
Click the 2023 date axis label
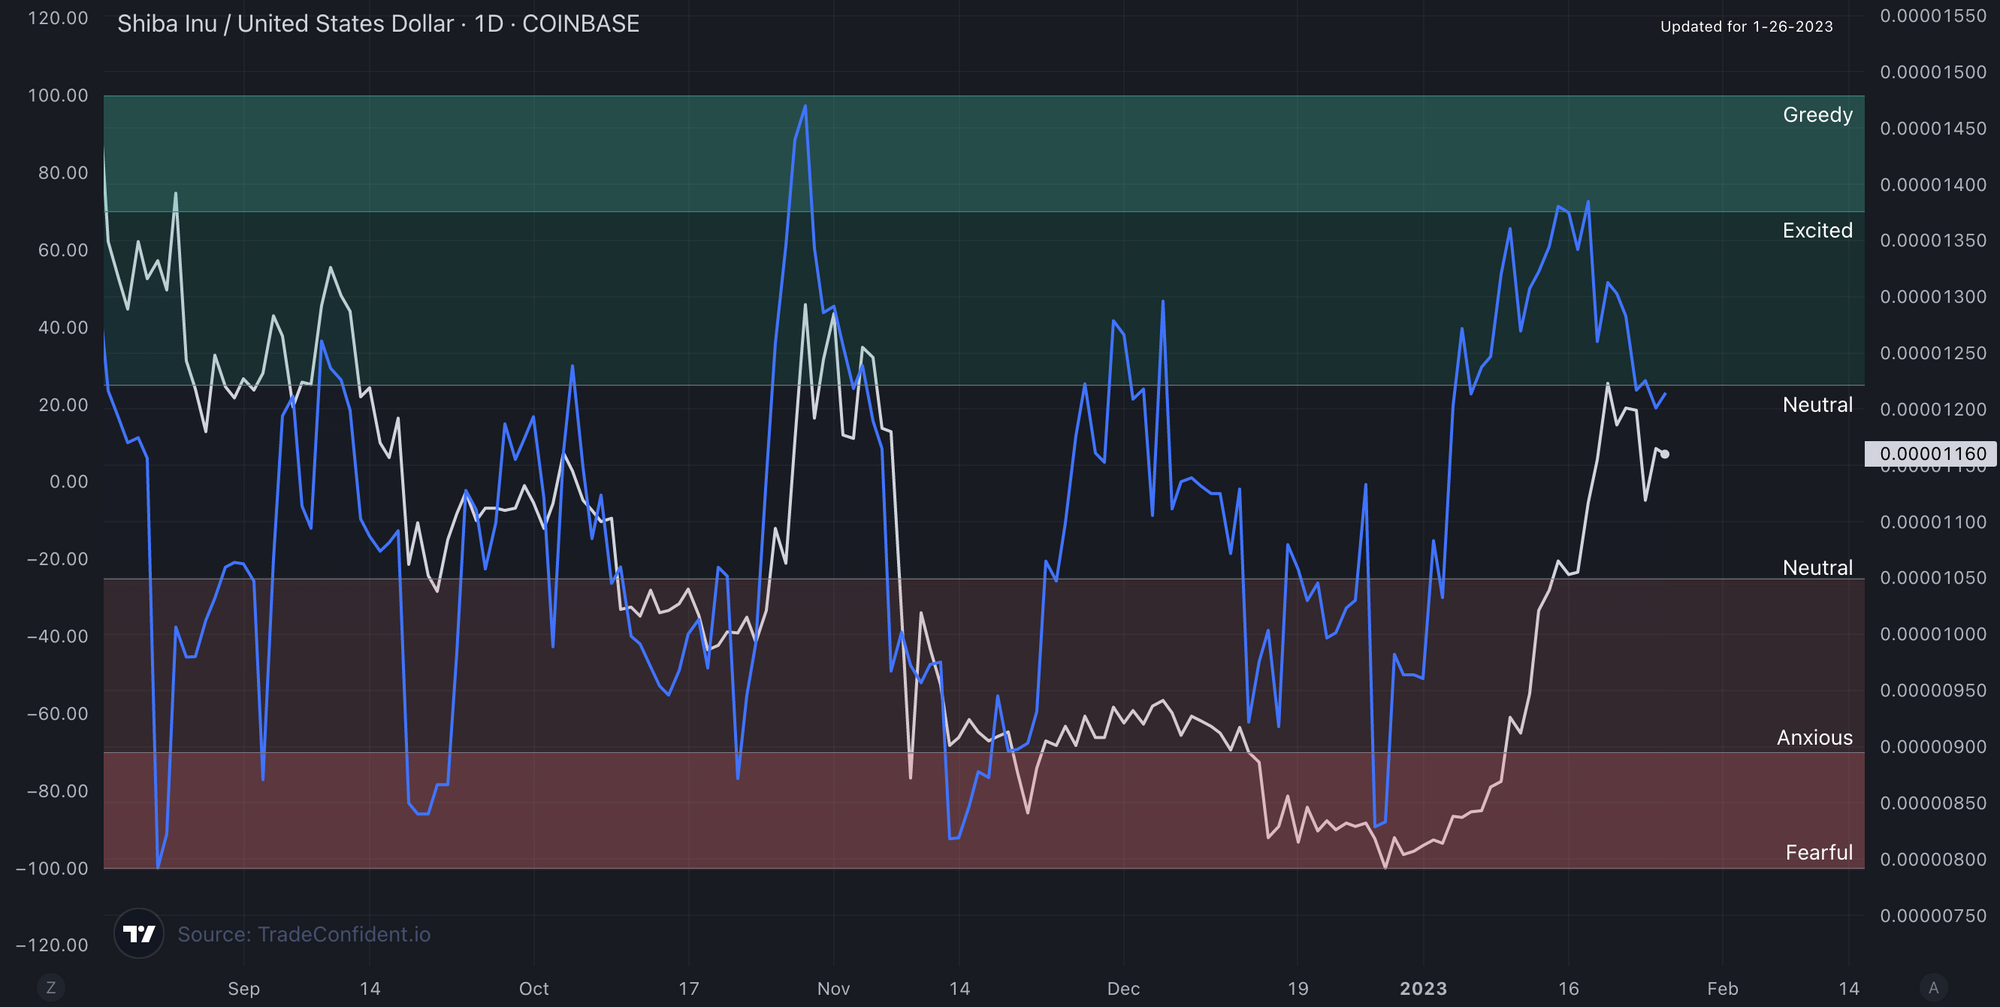coord(1423,989)
